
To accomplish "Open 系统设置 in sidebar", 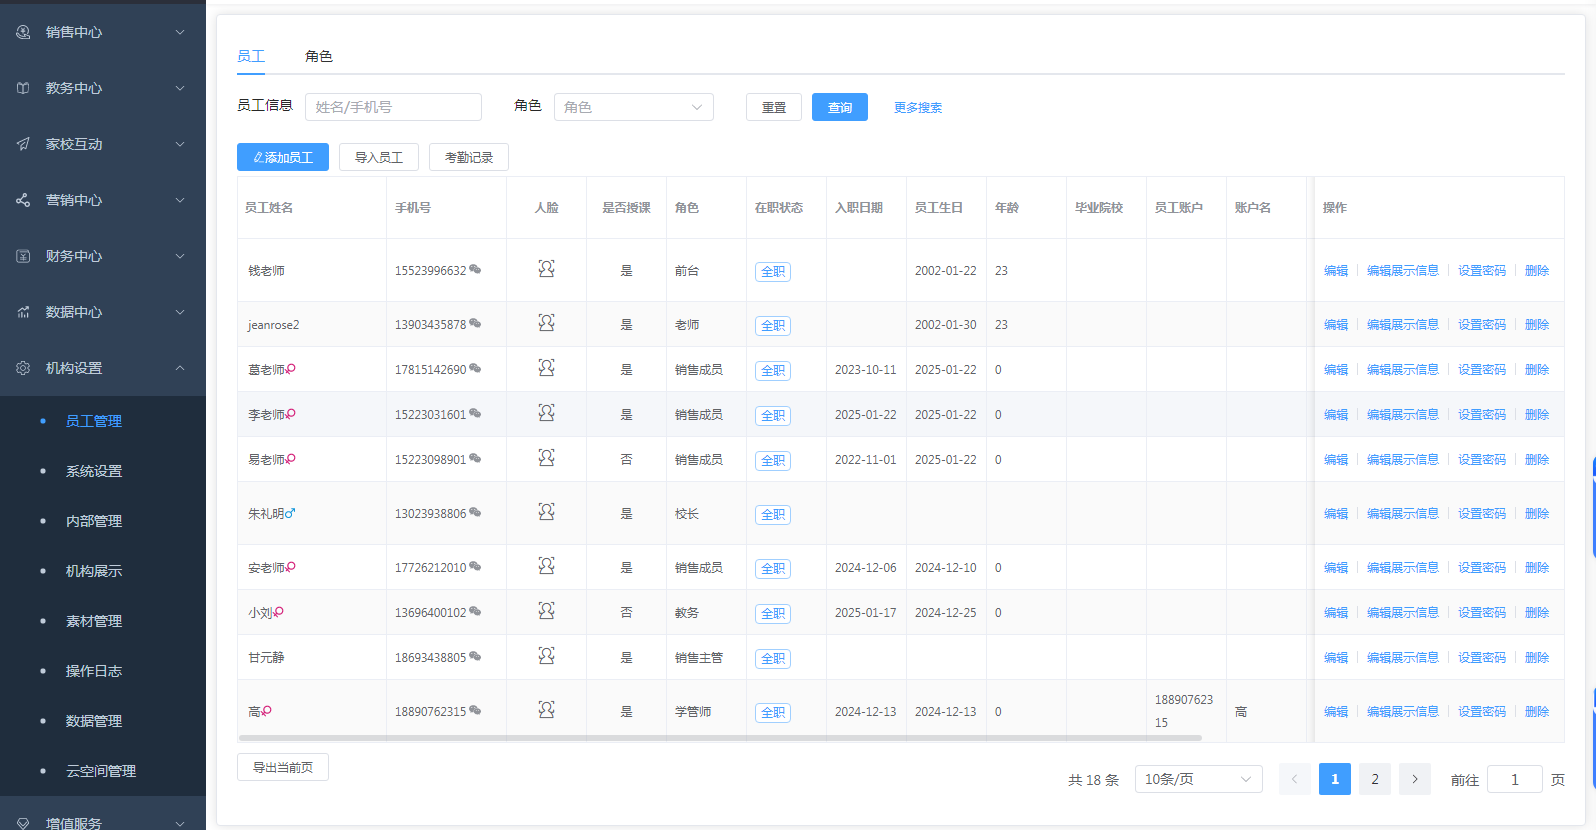I will [94, 471].
